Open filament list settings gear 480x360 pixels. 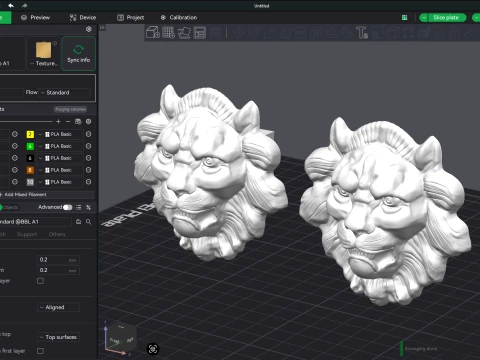click(x=89, y=122)
